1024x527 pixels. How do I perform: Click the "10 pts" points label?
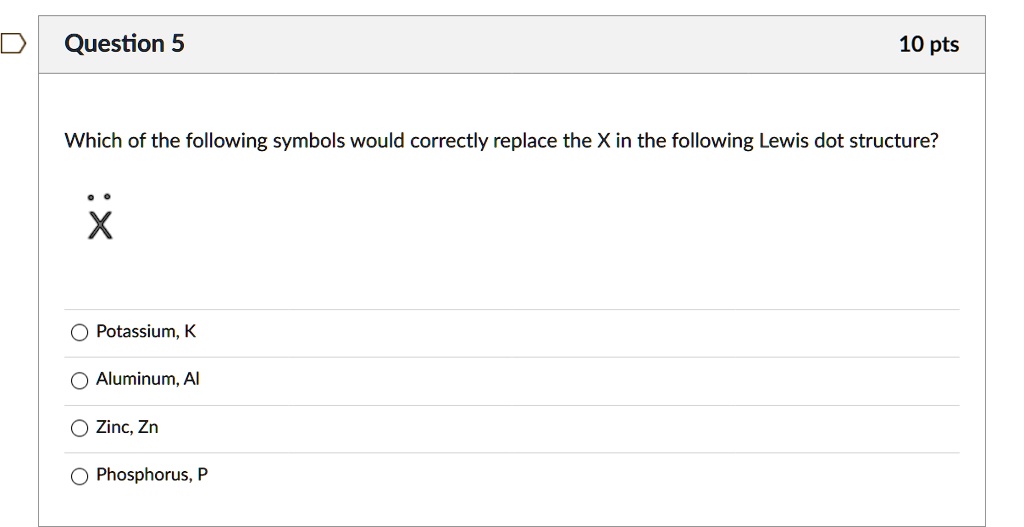click(928, 44)
